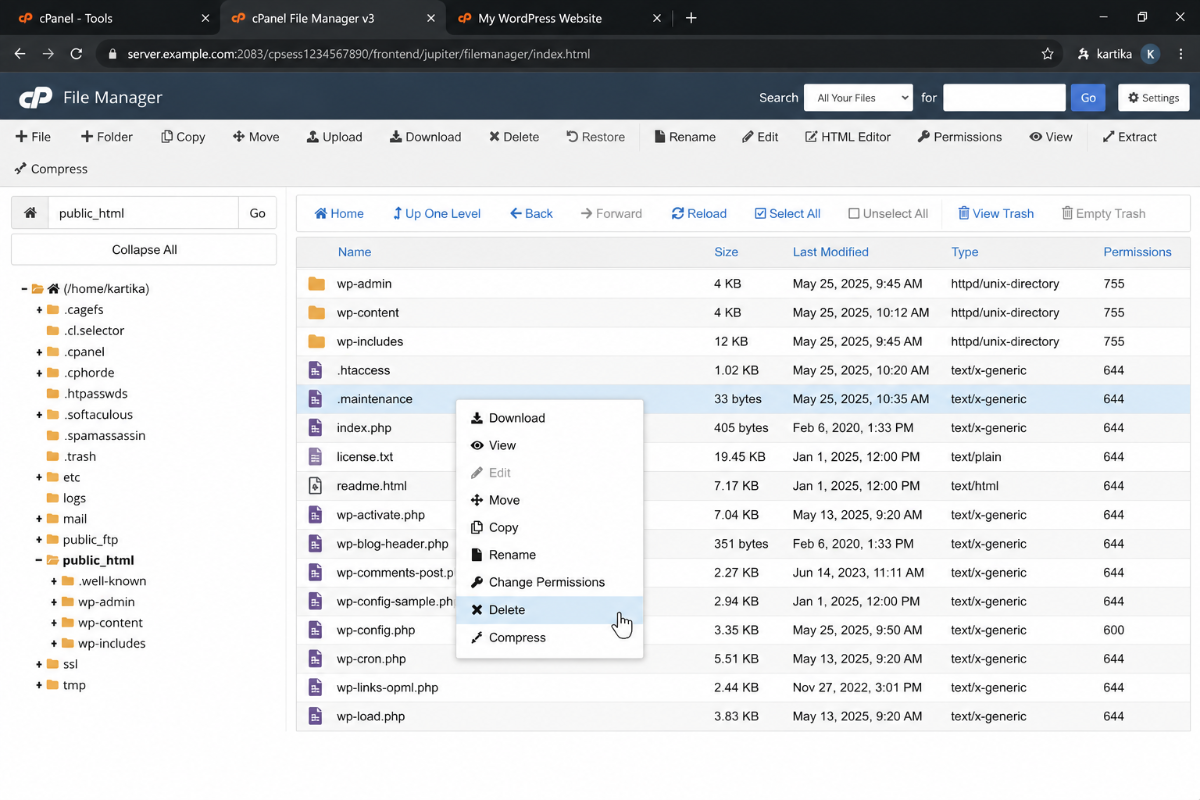Collapse the /home/kartika root tree node
Image resolution: width=1200 pixels, height=800 pixels.
[x=23, y=289]
